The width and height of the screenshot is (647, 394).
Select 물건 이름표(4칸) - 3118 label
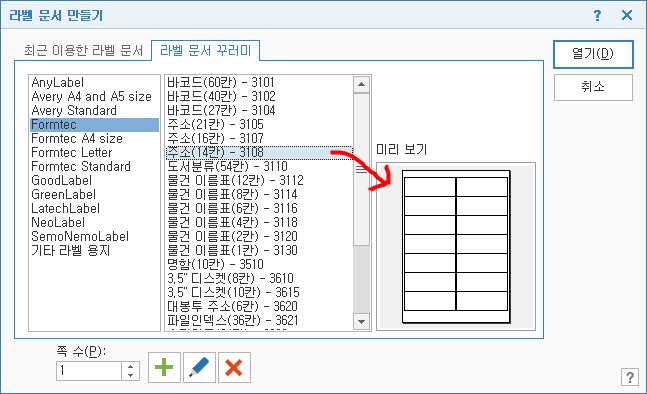tap(259, 223)
